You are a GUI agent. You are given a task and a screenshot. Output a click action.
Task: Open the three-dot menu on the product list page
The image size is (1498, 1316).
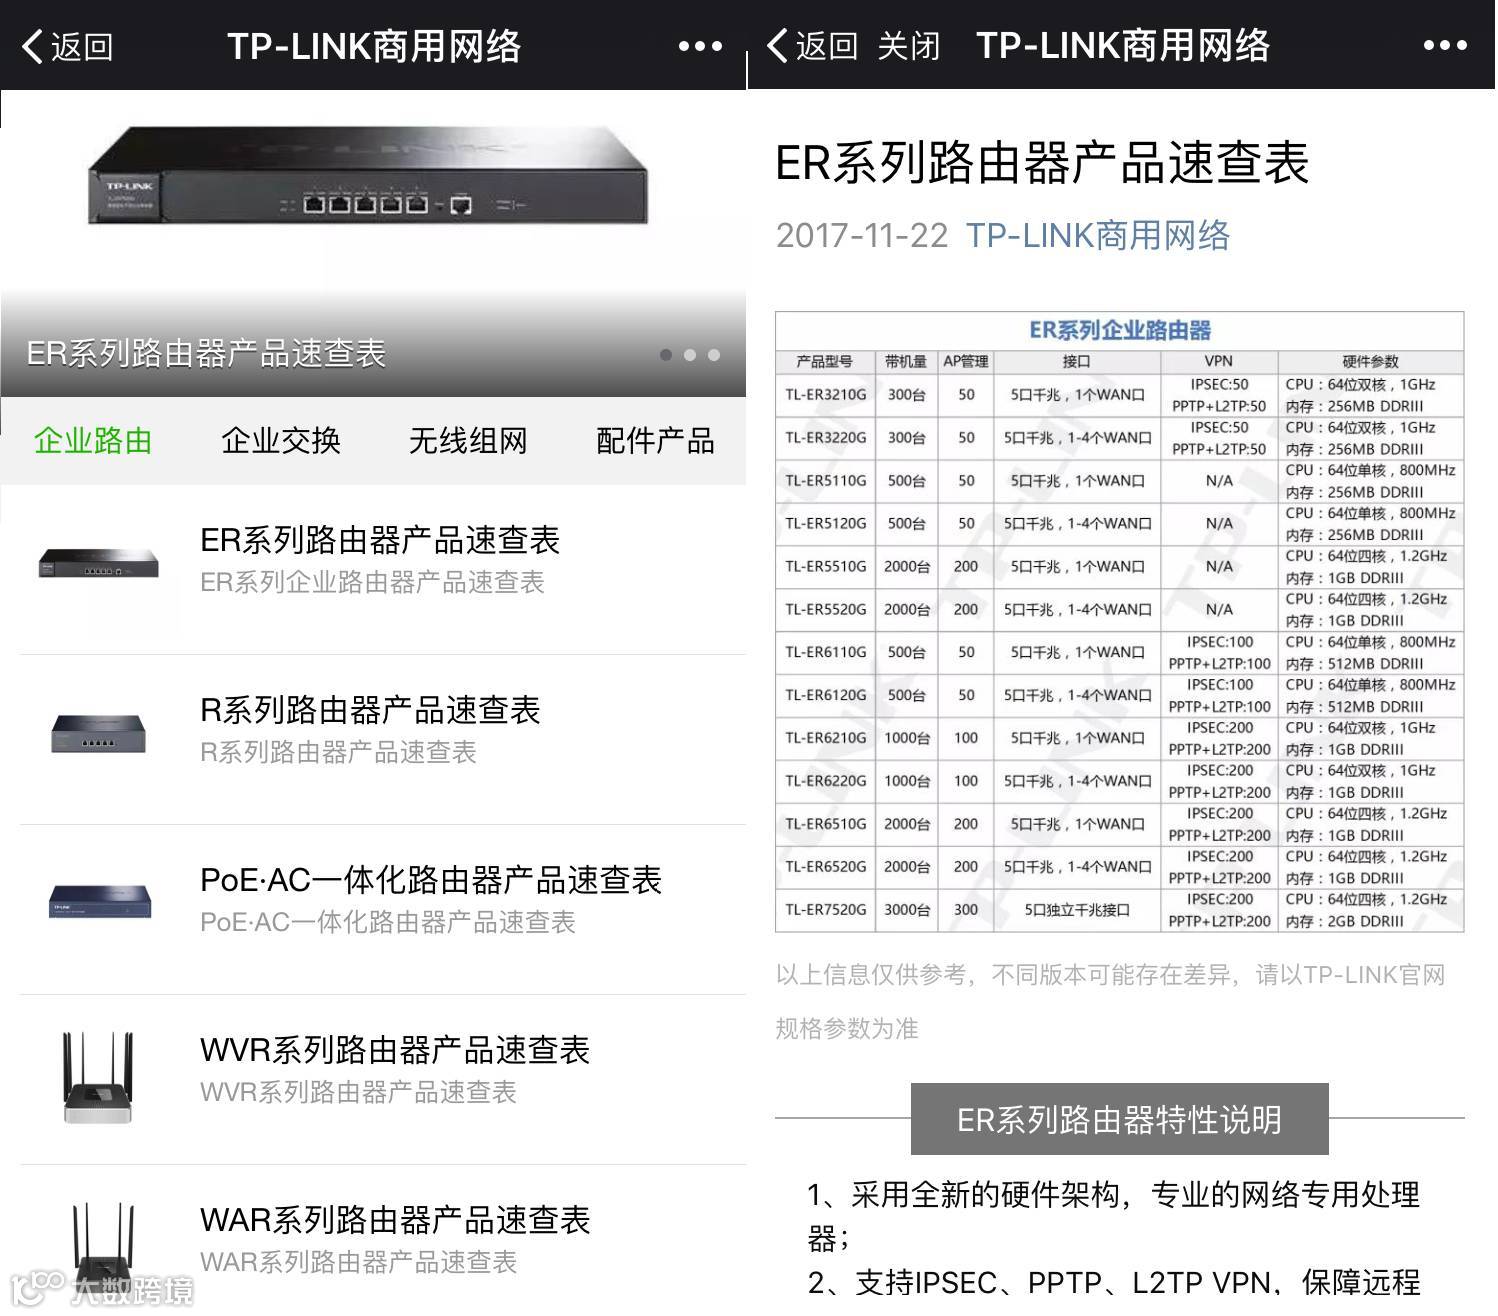[700, 46]
